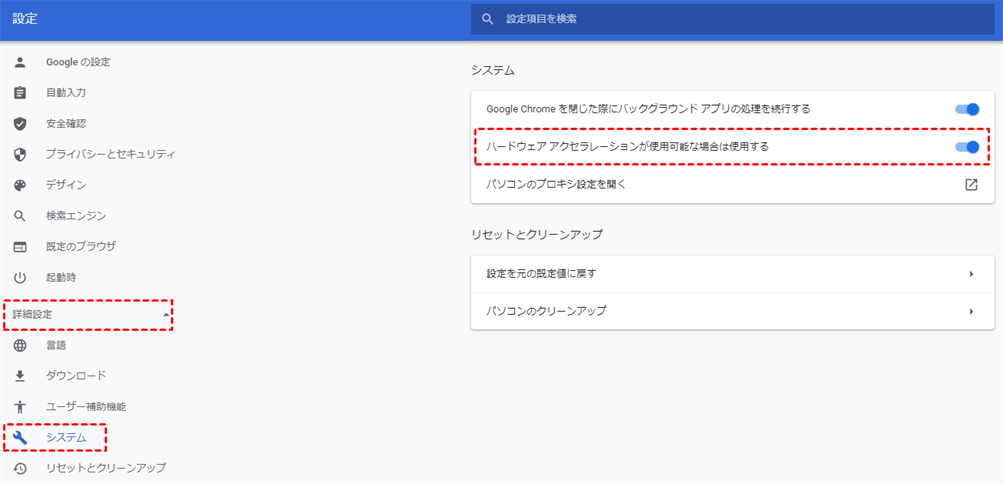Open ユーザー補助機能 settings
The height and width of the screenshot is (484, 1003).
86,406
